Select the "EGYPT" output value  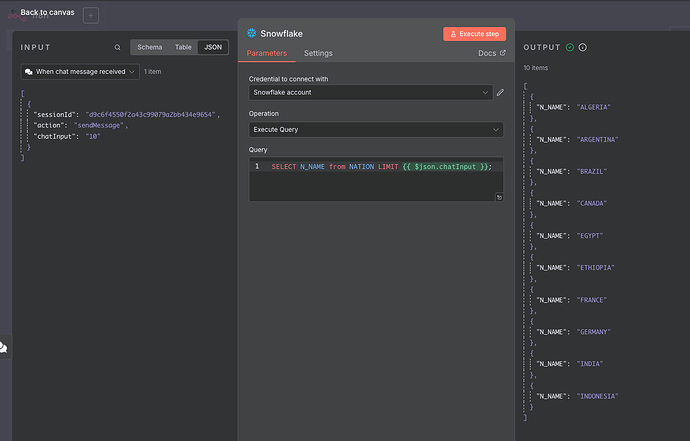(590, 236)
